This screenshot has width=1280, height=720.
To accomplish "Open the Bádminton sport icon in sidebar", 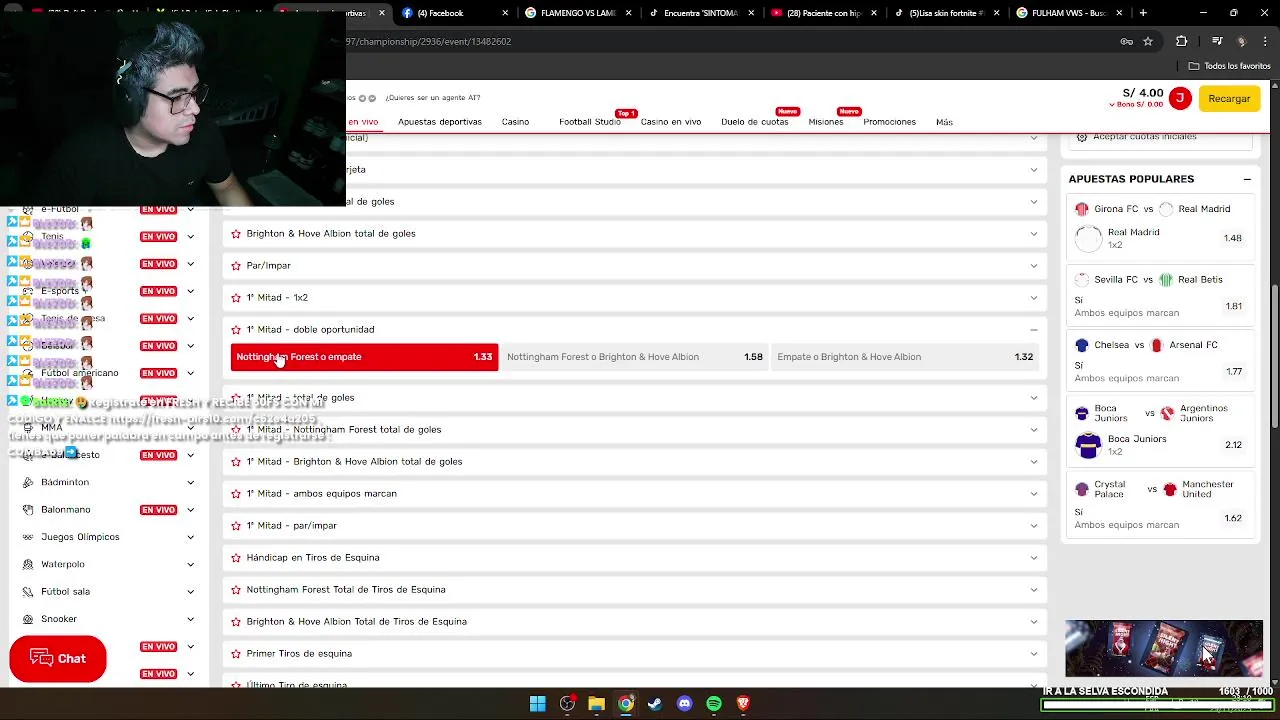I will pyautogui.click(x=28, y=482).
